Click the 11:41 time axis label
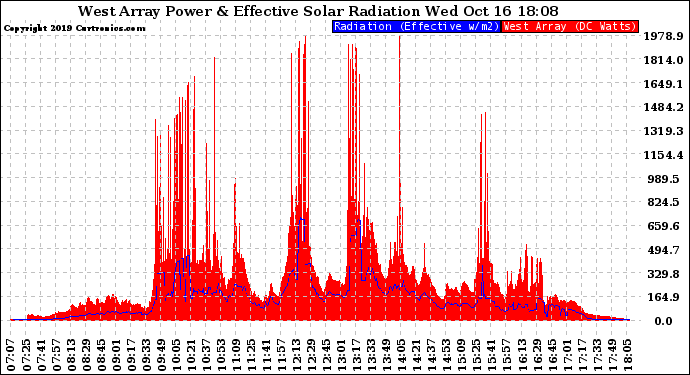 coord(267,355)
